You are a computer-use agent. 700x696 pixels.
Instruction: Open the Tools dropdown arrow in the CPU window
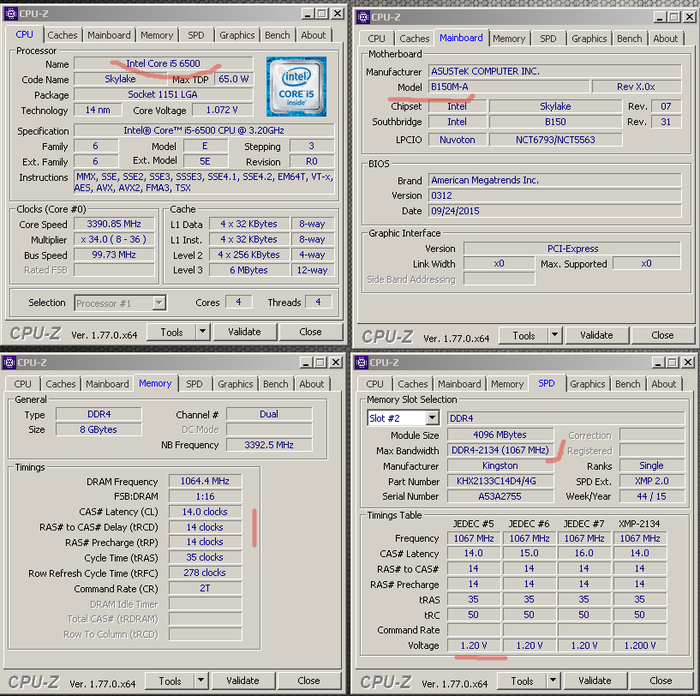(x=202, y=332)
